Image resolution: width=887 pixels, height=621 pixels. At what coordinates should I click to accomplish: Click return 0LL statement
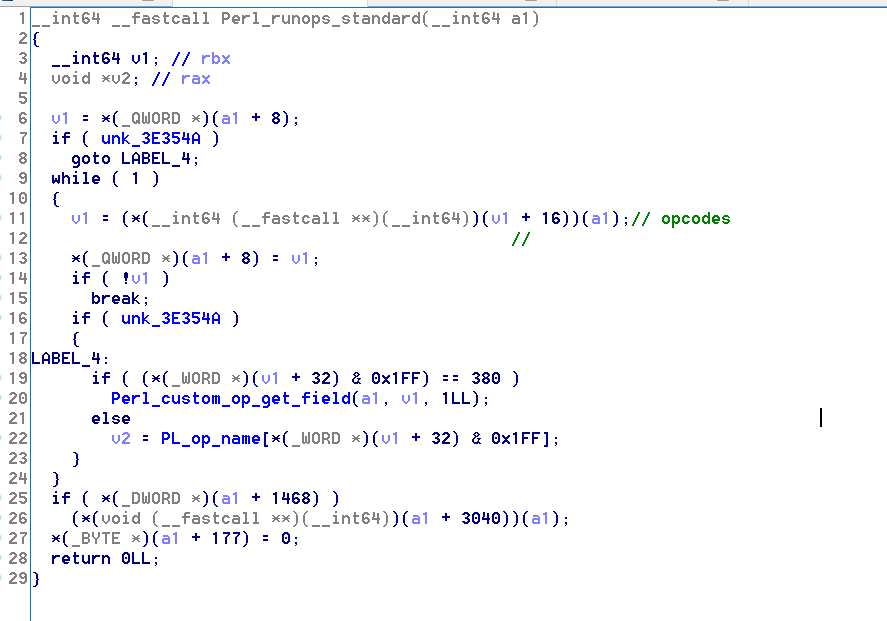click(x=105, y=559)
